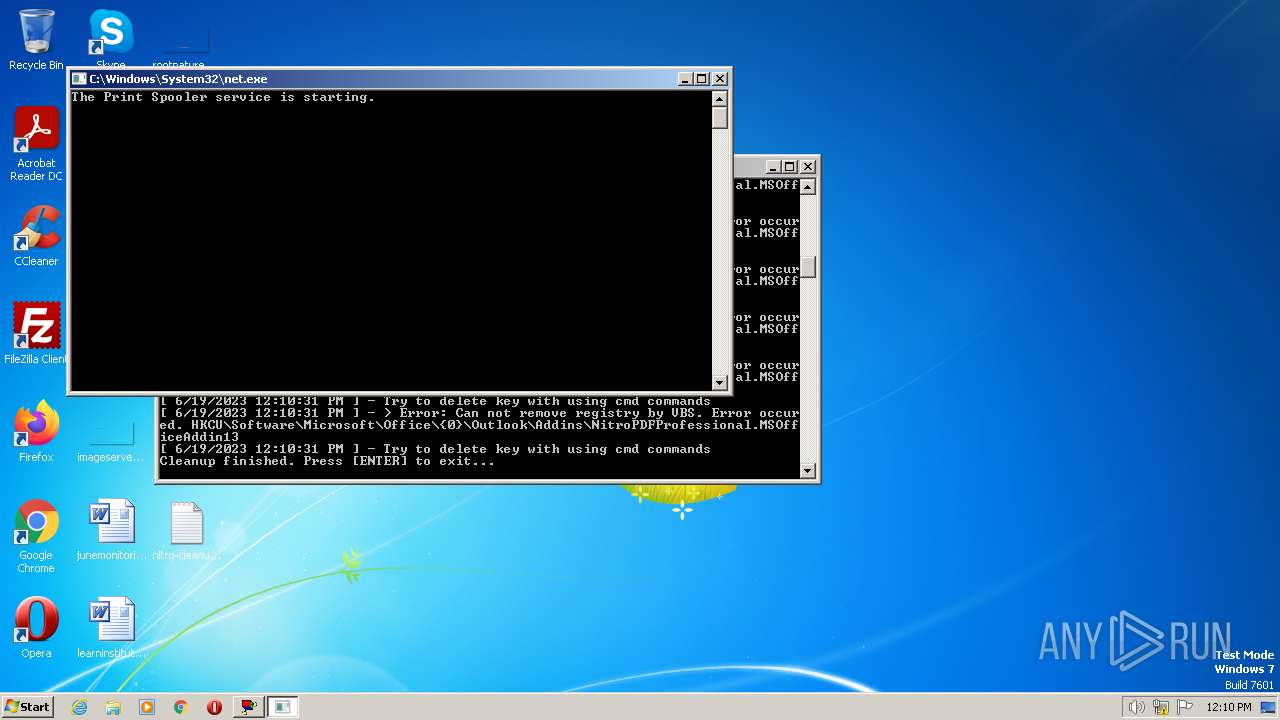1280x720 pixels.
Task: Open FileZilla Client shortcut
Action: [x=36, y=333]
